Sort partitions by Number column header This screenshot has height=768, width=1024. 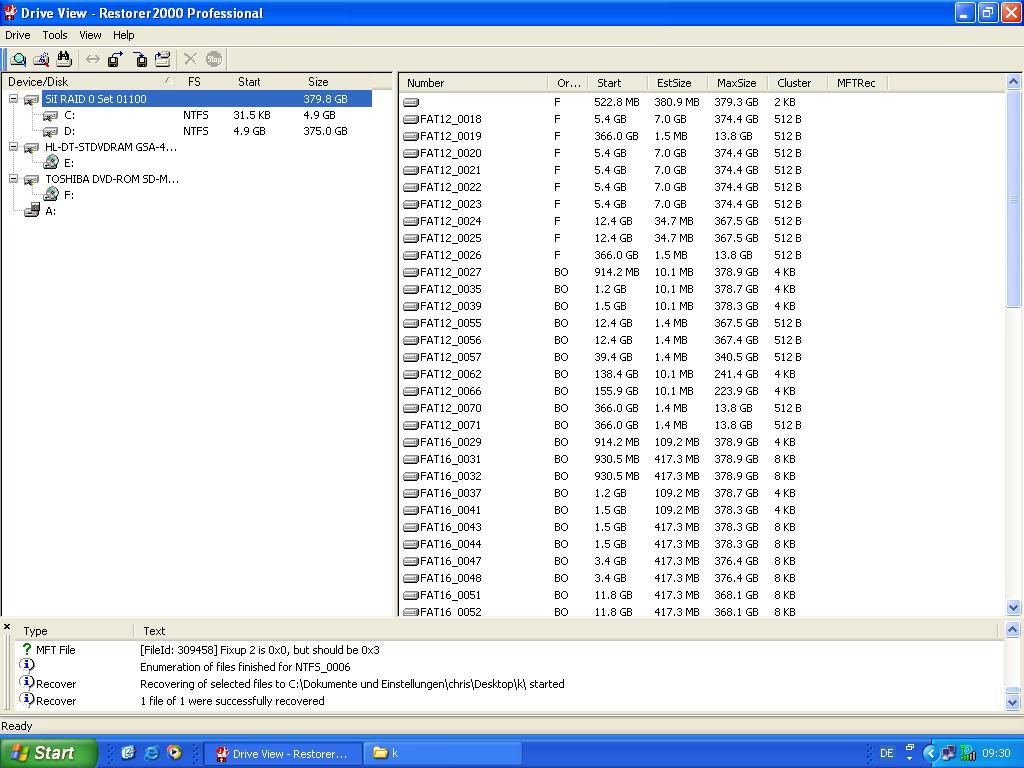click(474, 83)
